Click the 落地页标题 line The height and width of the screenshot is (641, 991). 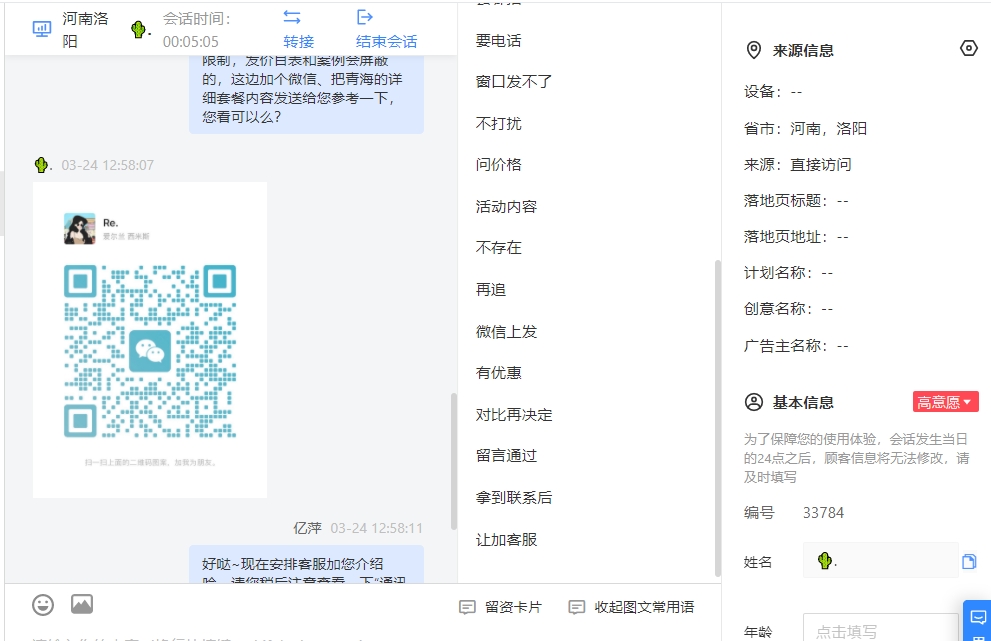(796, 201)
